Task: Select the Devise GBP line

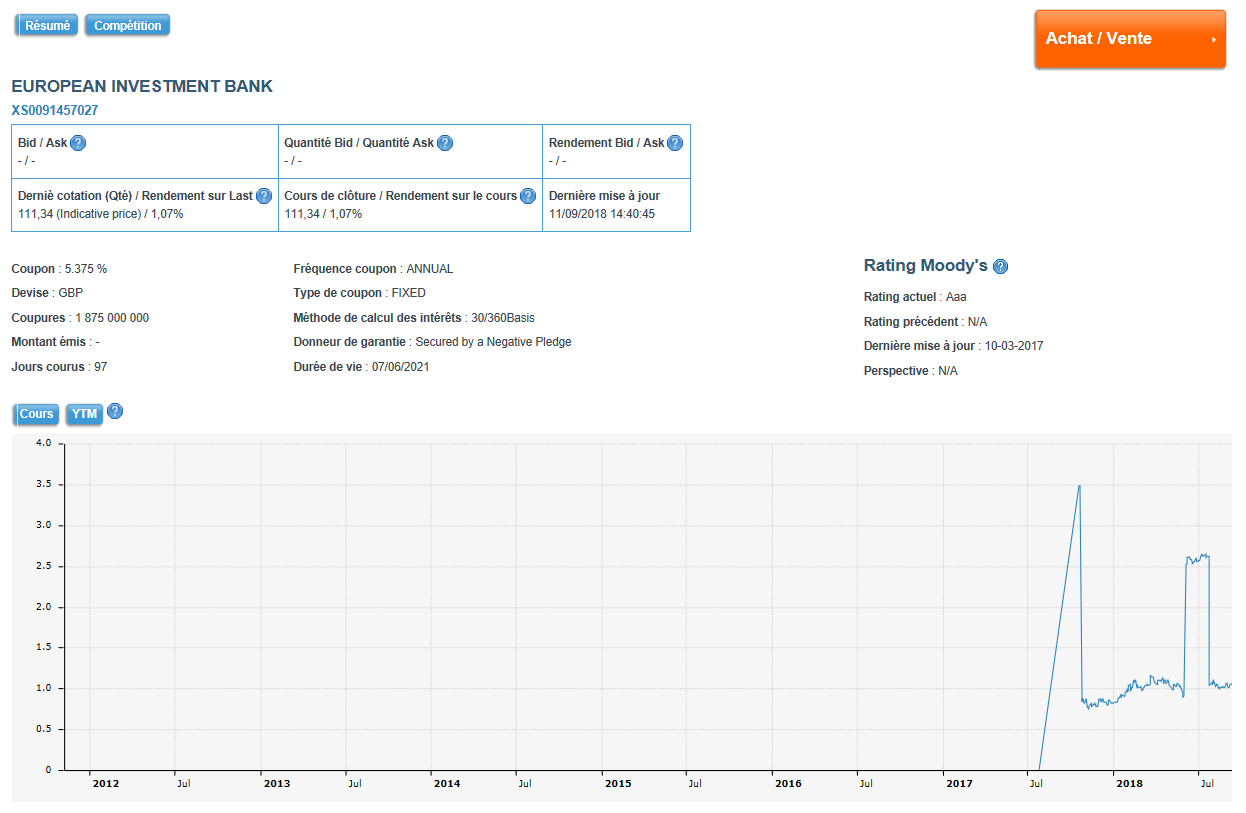Action: [x=47, y=293]
